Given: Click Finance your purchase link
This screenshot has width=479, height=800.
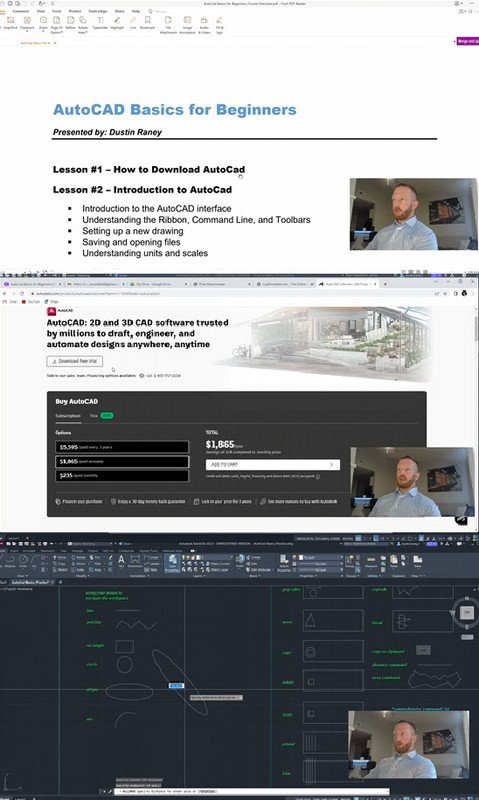Looking at the screenshot, I should pyautogui.click(x=79, y=502).
